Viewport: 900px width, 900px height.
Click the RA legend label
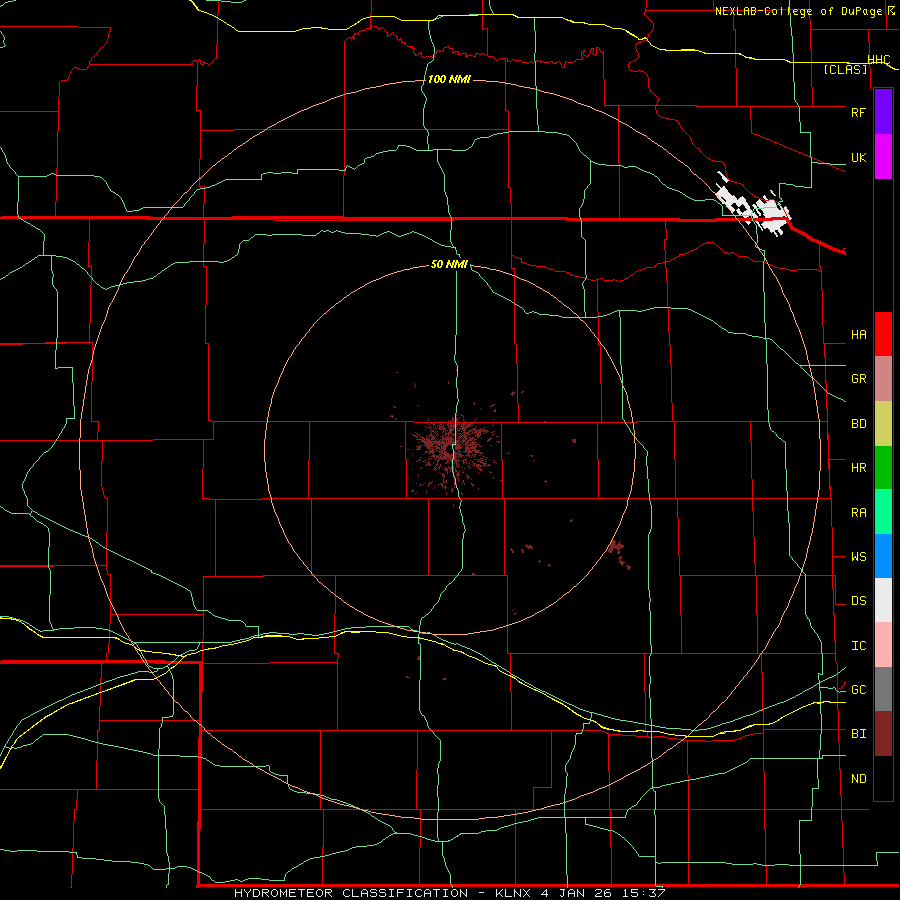click(858, 512)
